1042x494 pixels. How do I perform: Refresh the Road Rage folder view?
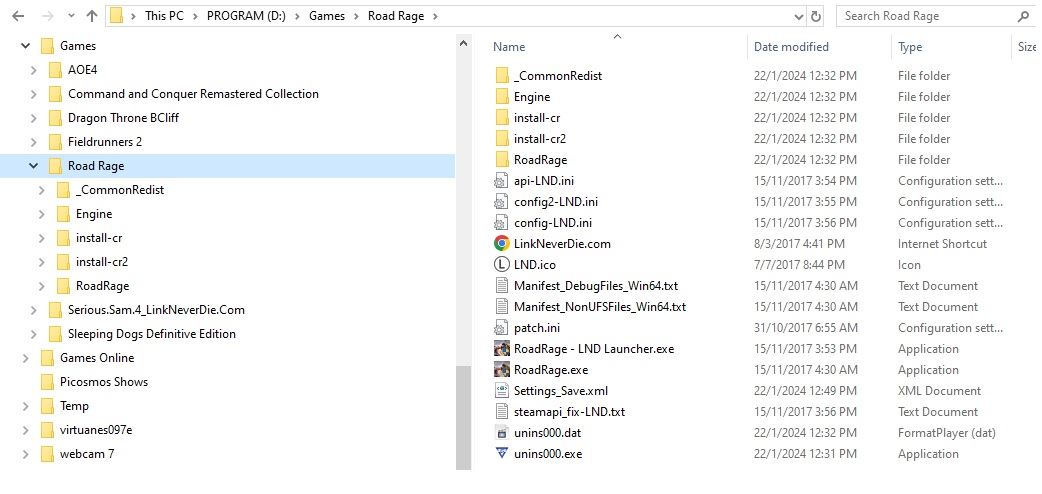pos(816,16)
